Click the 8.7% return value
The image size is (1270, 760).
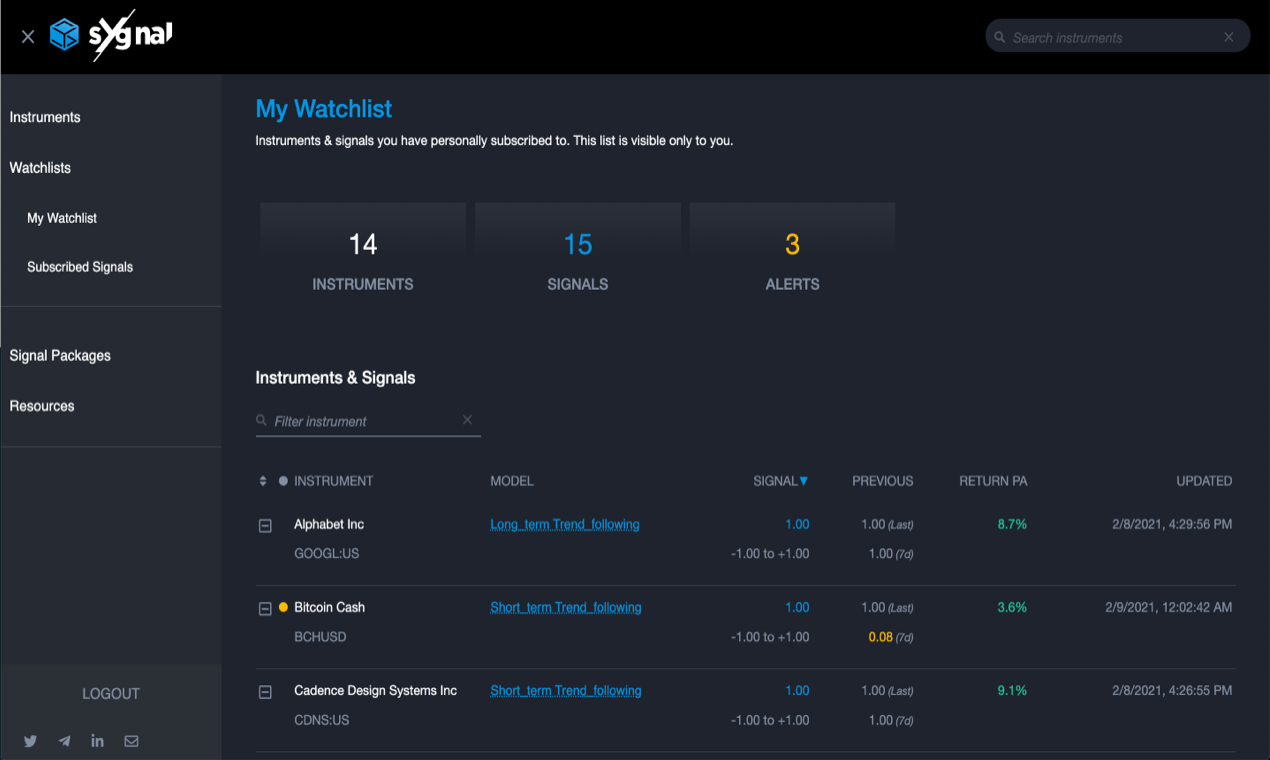click(1012, 524)
